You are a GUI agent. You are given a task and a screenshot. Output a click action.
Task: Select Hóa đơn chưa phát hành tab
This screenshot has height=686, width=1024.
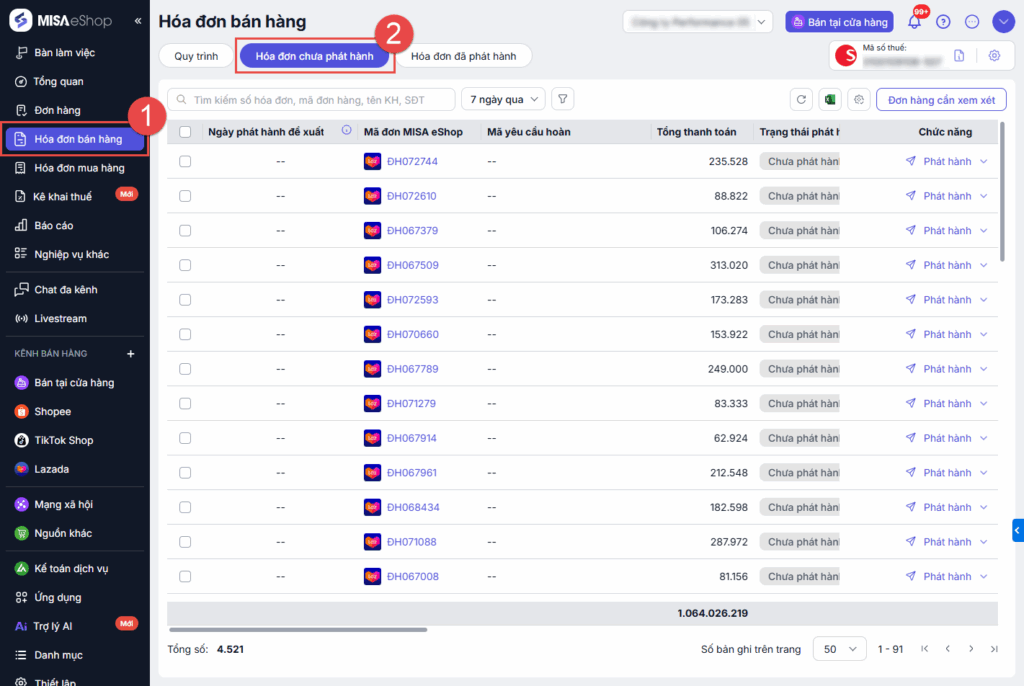click(x=314, y=56)
